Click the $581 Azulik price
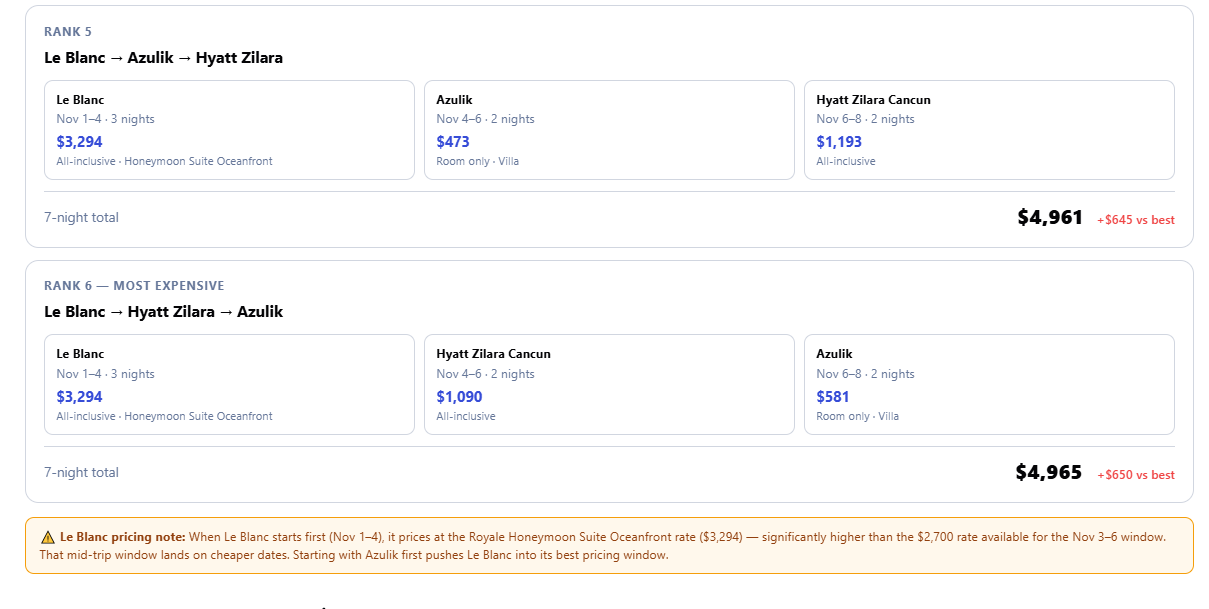Screen dimensions: 1209x609 tap(833, 397)
